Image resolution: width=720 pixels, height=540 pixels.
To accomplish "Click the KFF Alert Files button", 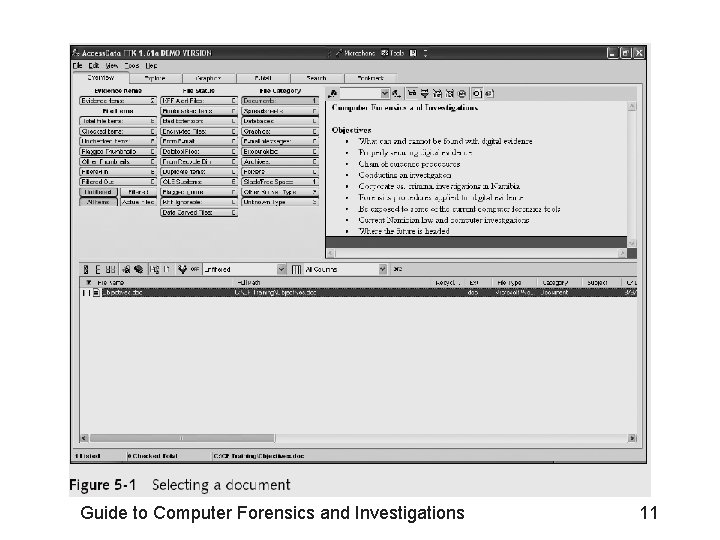I will (199, 101).
